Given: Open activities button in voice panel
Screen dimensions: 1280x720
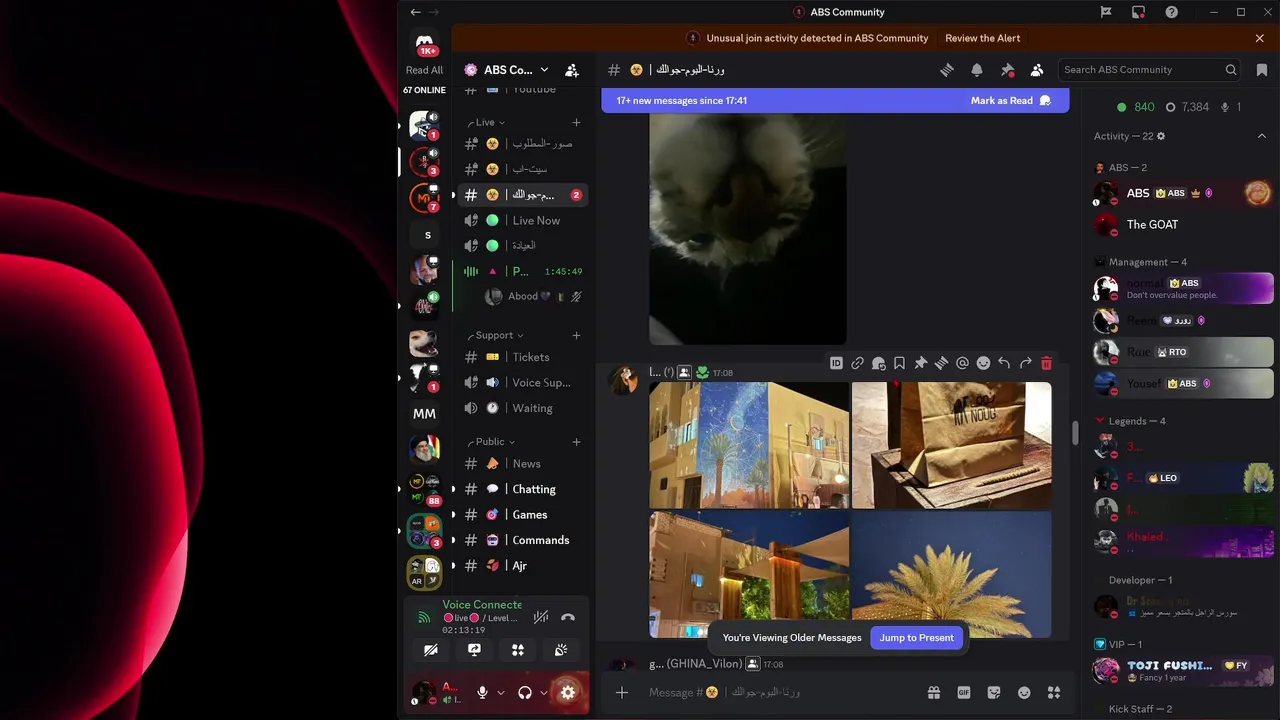Looking at the screenshot, I should pos(518,650).
